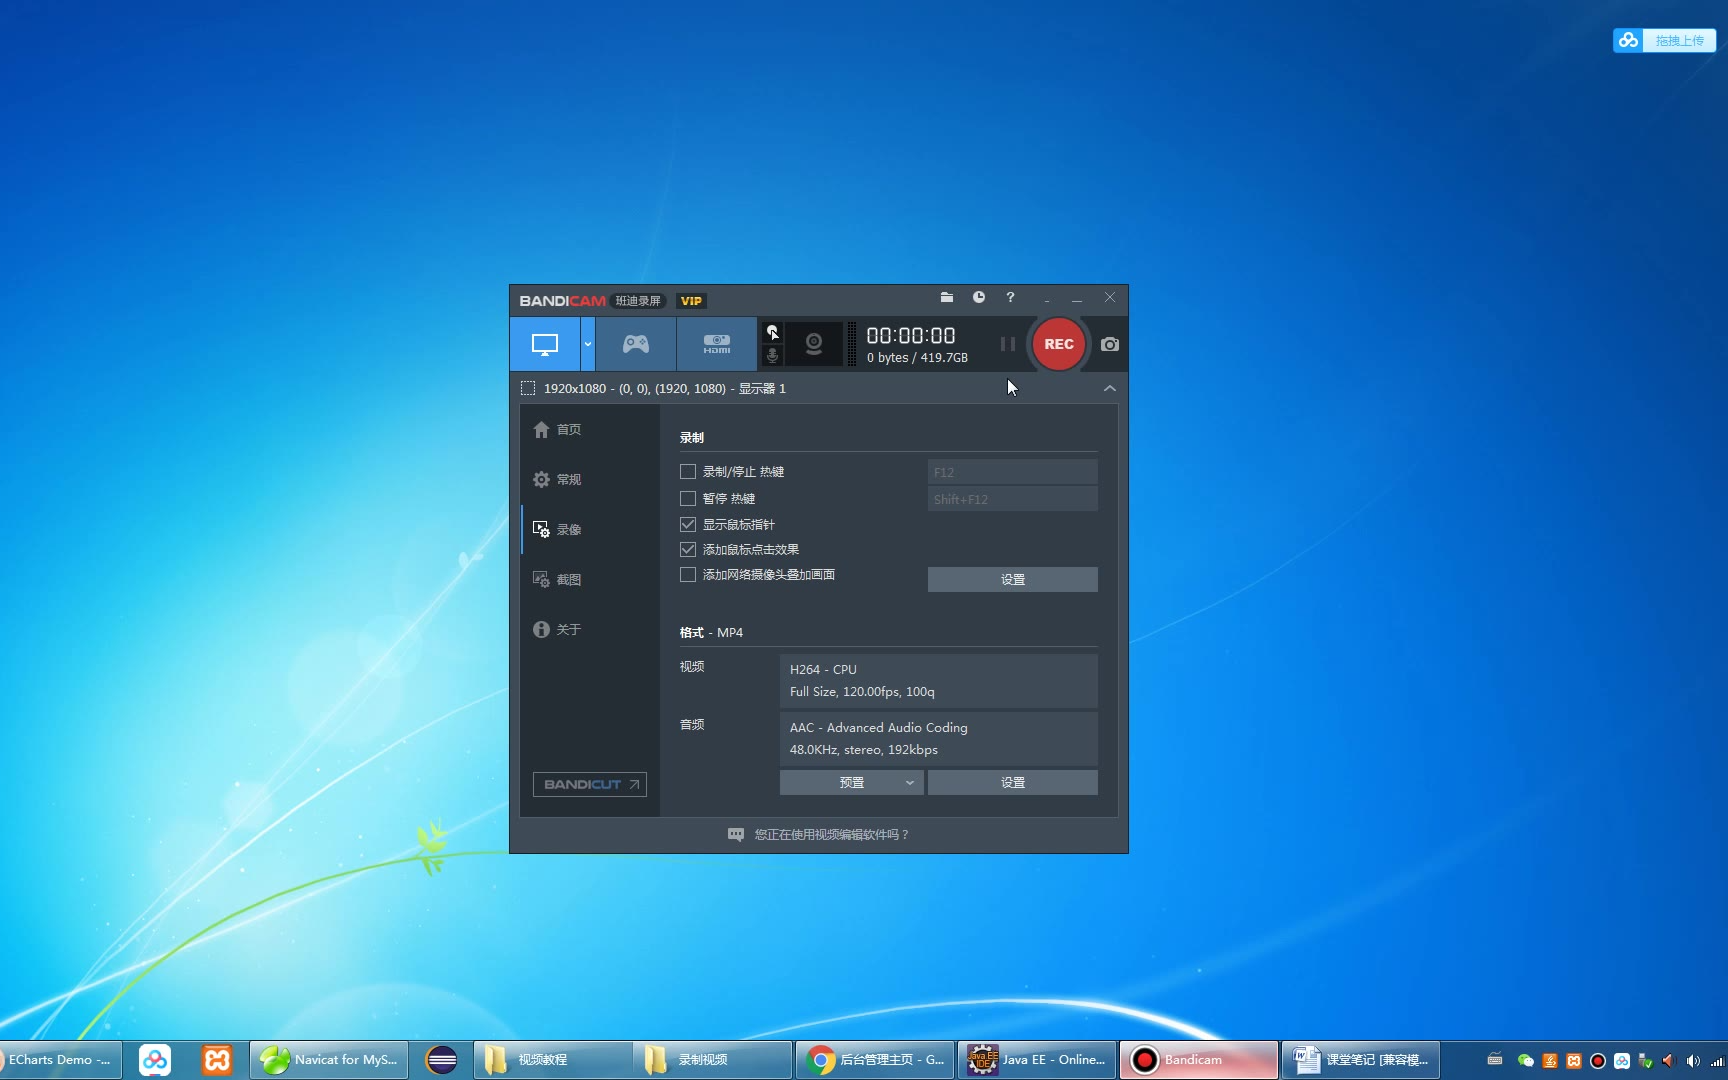Open 录制视频 folder in taskbar
Viewport: 1728px width, 1080px height.
[x=713, y=1060]
